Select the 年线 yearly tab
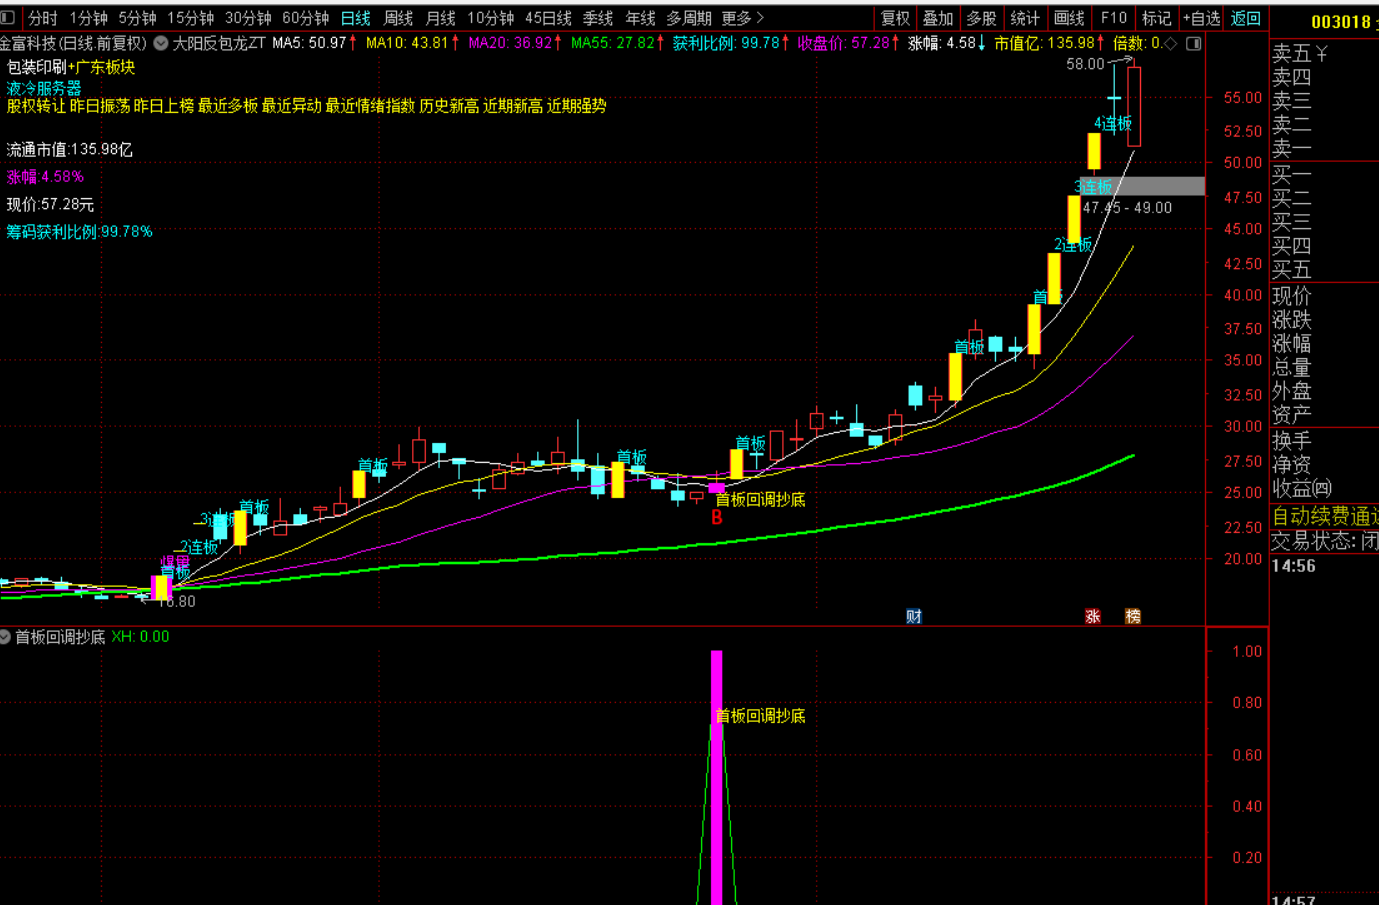Viewport: 1379px width, 905px height. 641,18
